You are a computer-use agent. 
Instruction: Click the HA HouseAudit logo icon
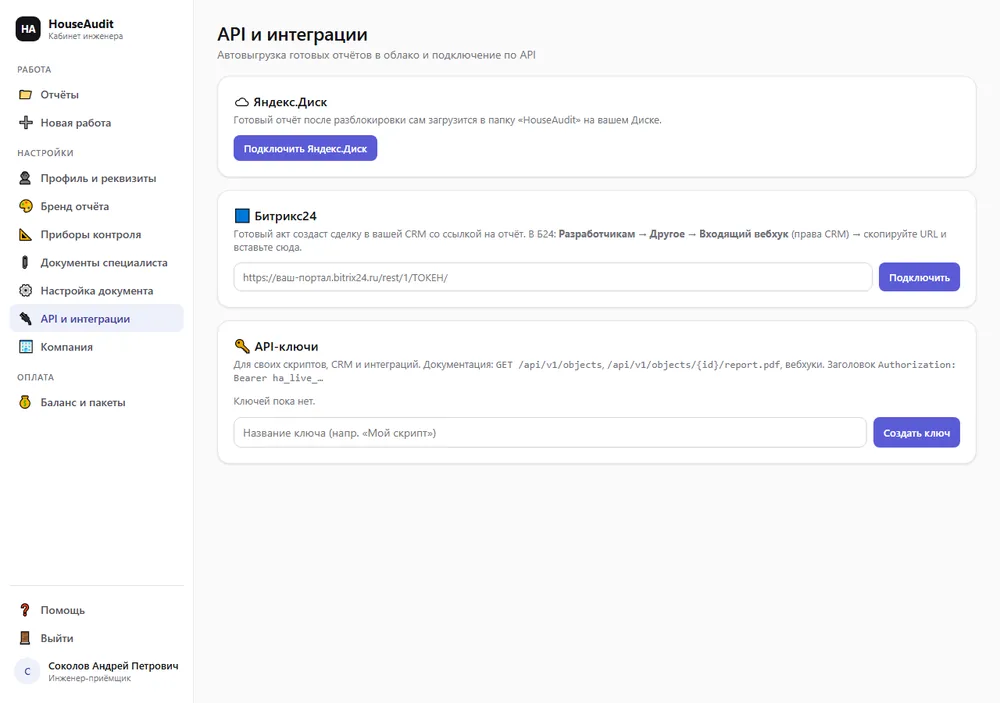(x=28, y=29)
